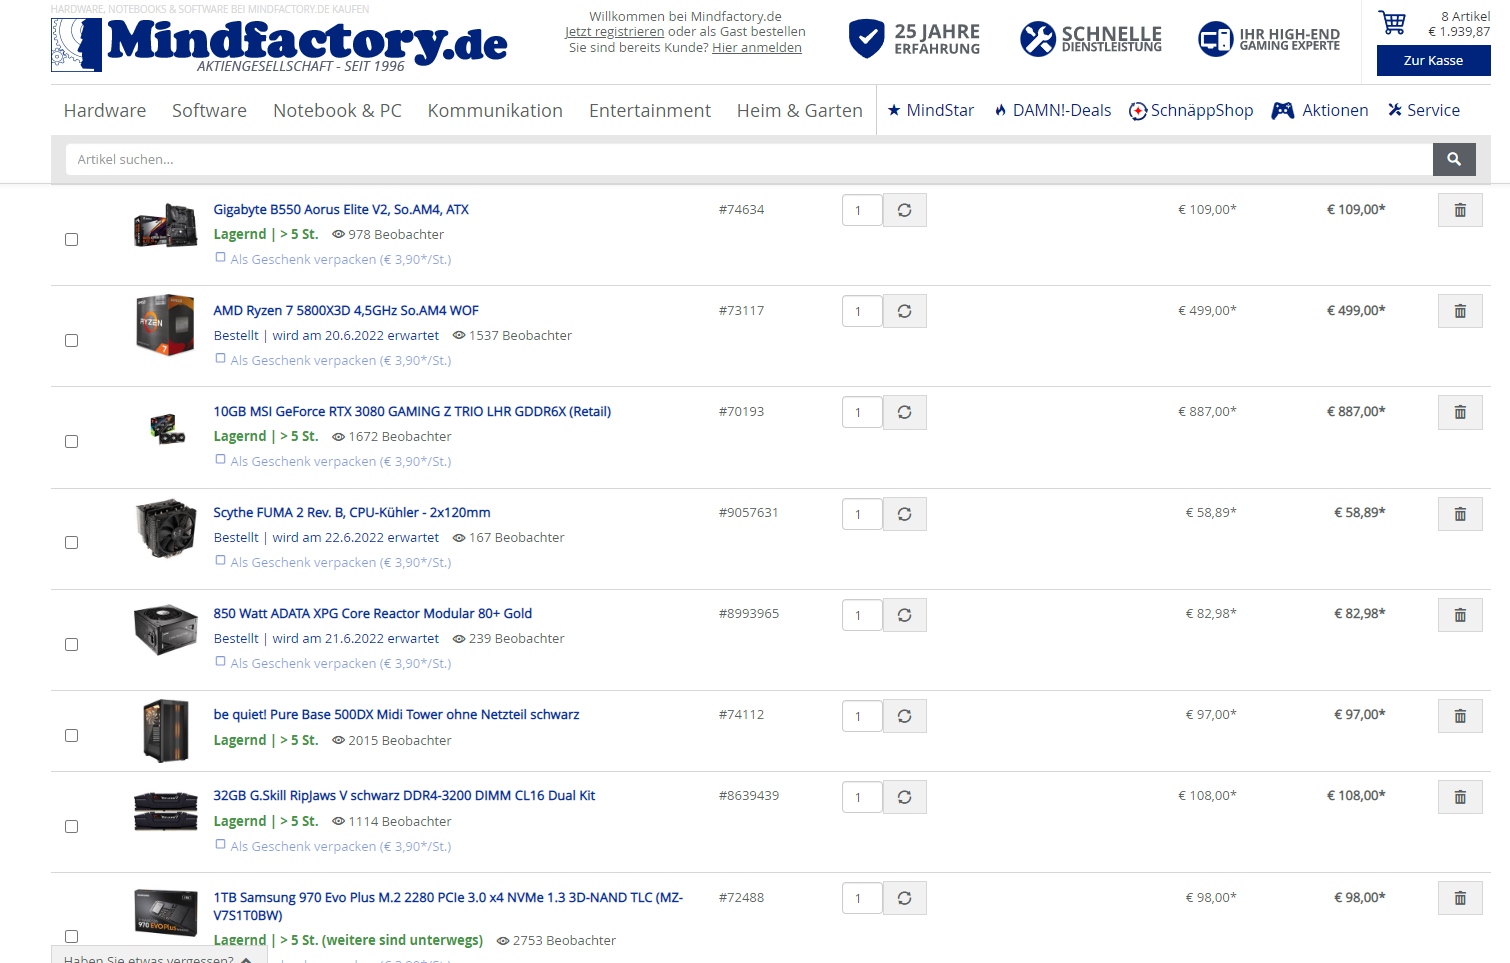Tick the AMD Ryzen 7 5800X3D row checkbox
Screen dimensions: 1510x963
(x=71, y=341)
